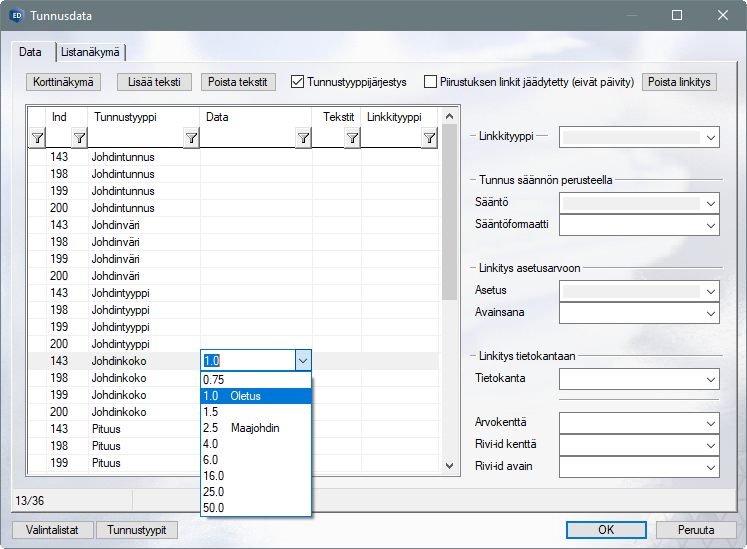The width and height of the screenshot is (747, 549).
Task: Click the Poista linkitys button
Action: click(x=679, y=82)
